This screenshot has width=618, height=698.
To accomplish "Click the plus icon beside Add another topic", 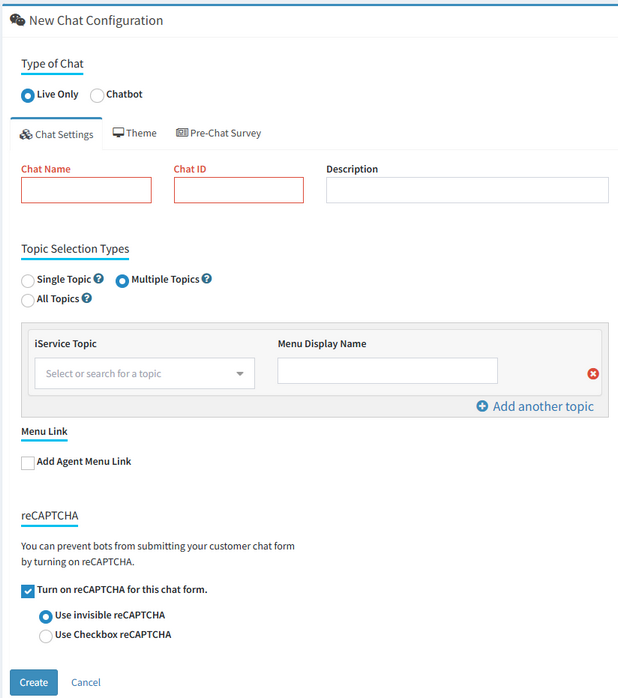I will click(482, 406).
